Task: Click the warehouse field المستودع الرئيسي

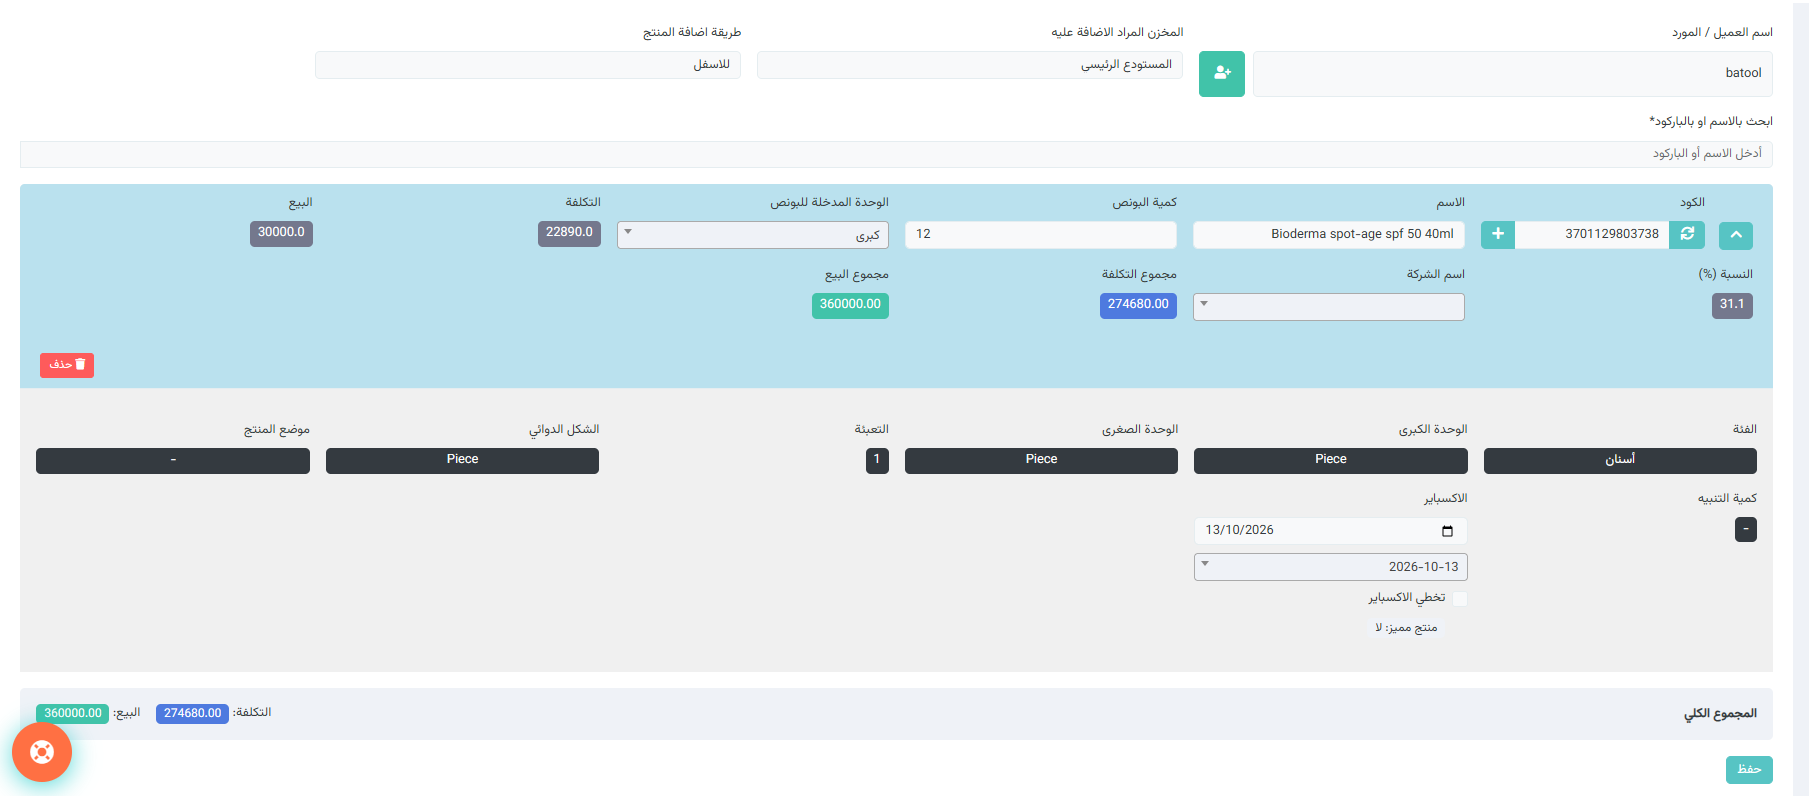Action: pos(970,65)
